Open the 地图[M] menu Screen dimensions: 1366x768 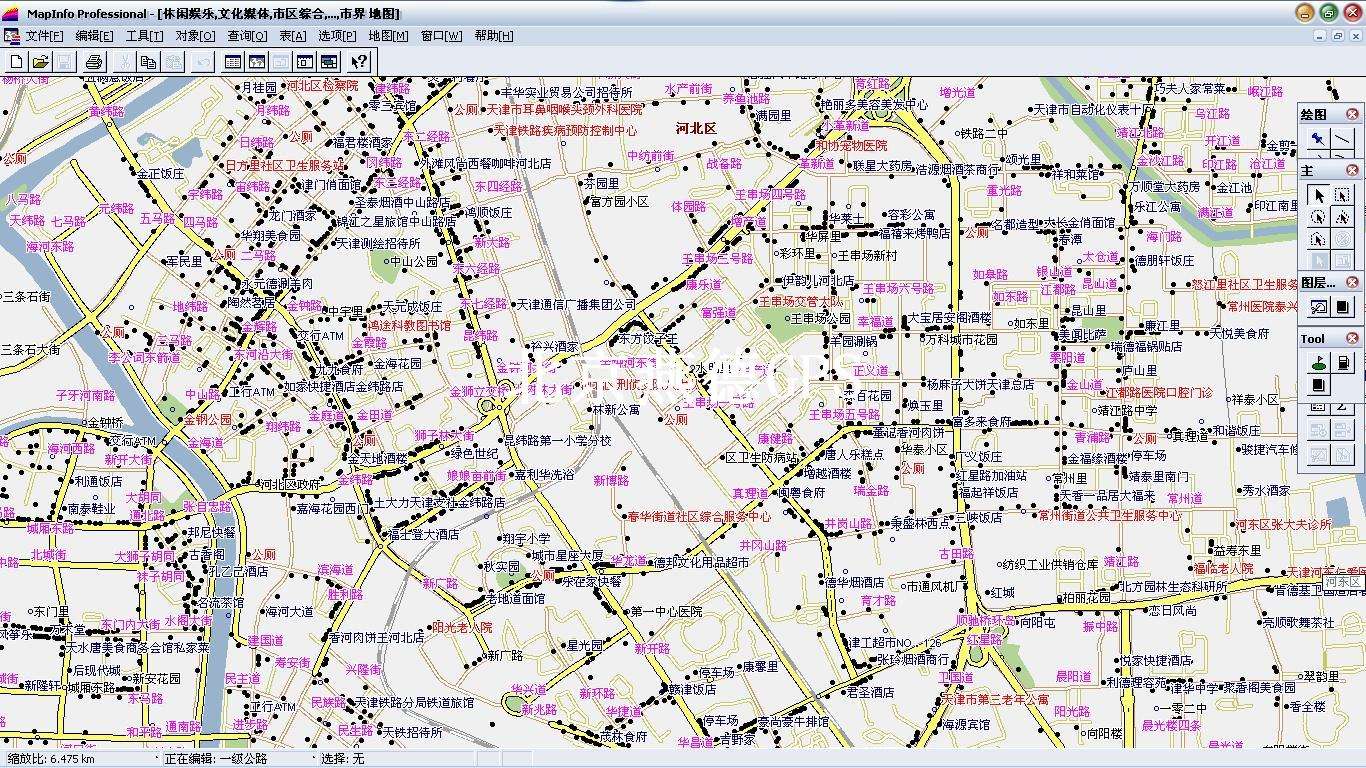pos(388,36)
